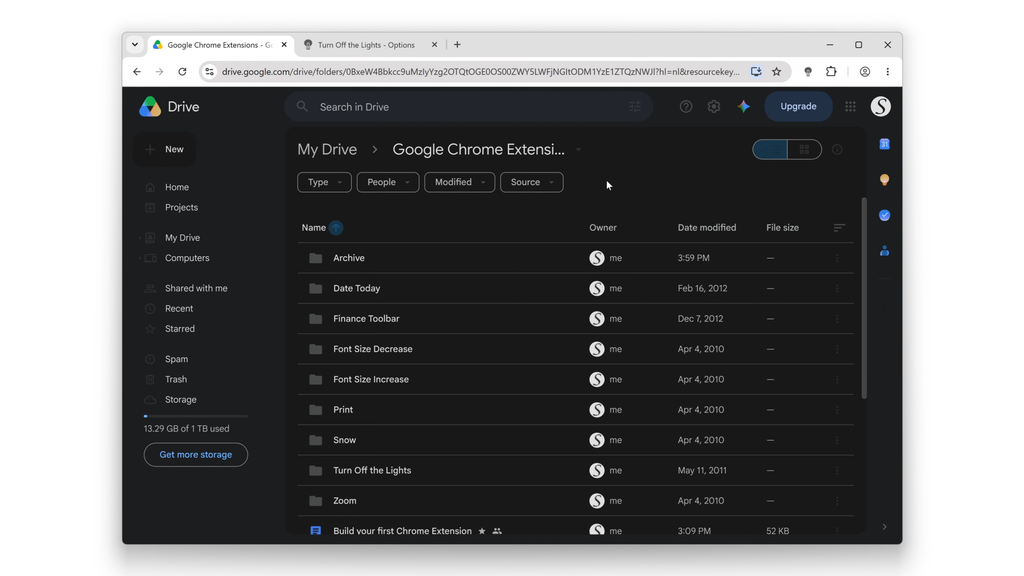This screenshot has height=576, width=1024.
Task: Bookmark this page with star icon
Action: [x=776, y=72]
